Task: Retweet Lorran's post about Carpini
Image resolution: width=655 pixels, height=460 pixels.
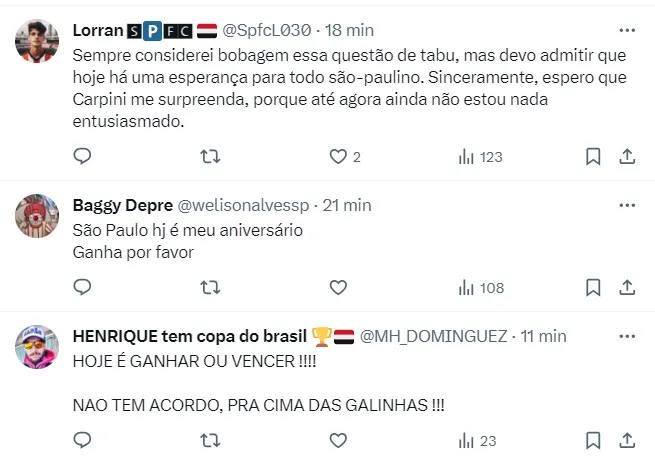Action: [x=210, y=156]
